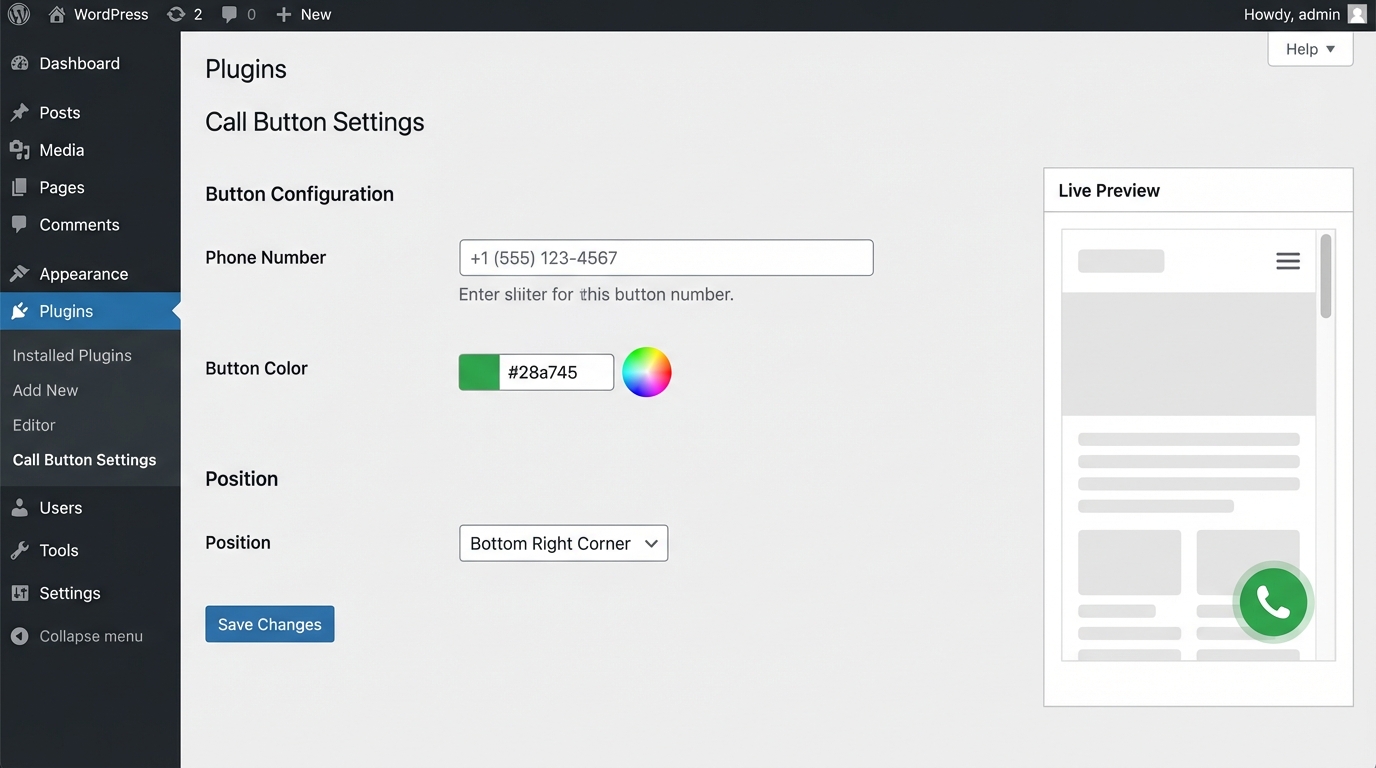Click the Phone Number input field
Image resolution: width=1376 pixels, height=768 pixels.
[x=665, y=257]
